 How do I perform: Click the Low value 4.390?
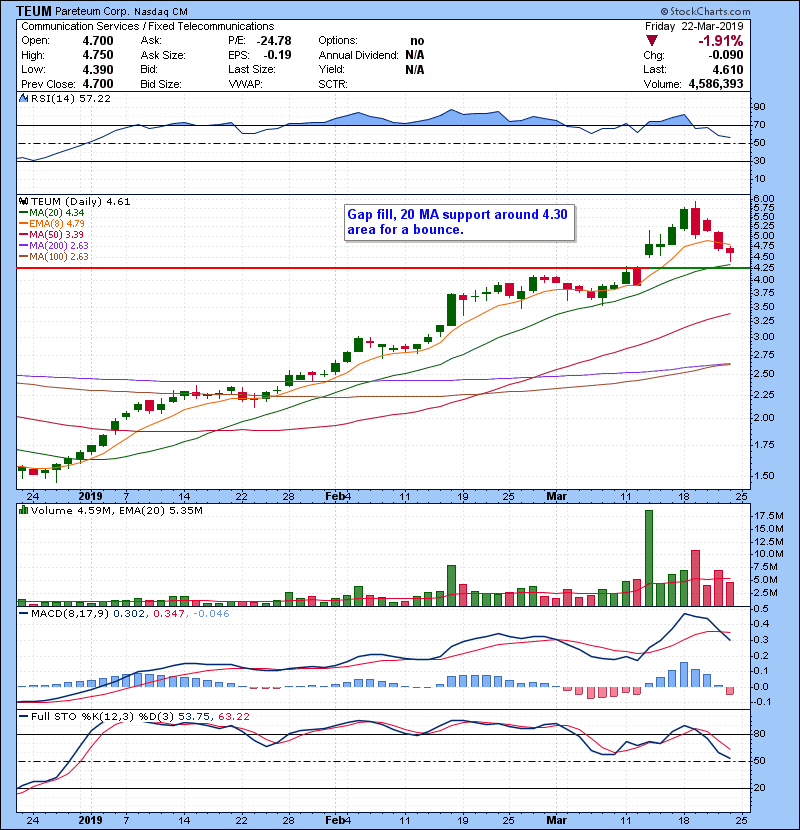(x=98, y=69)
